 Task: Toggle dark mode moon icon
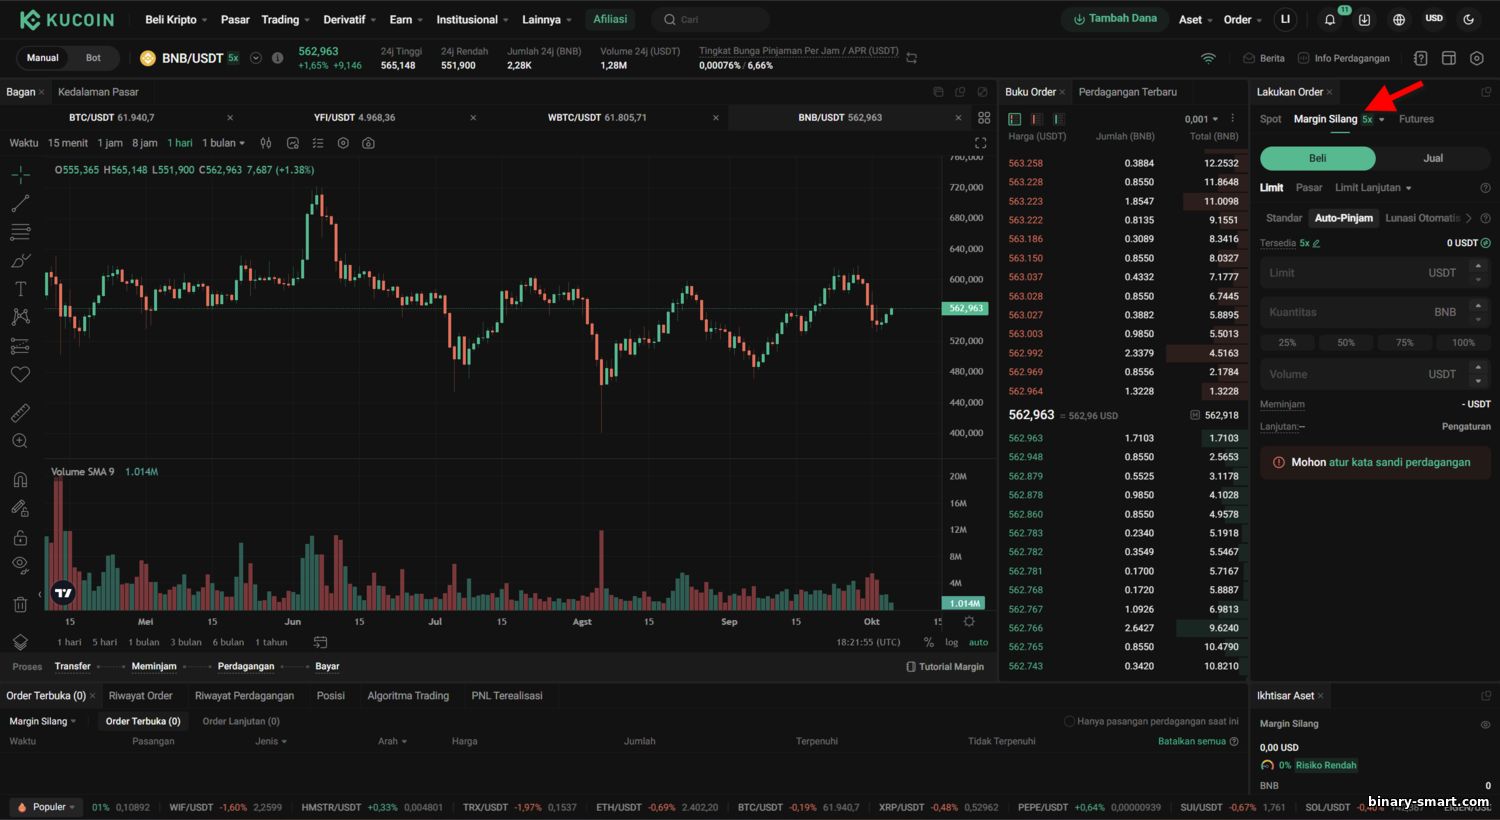1469,19
